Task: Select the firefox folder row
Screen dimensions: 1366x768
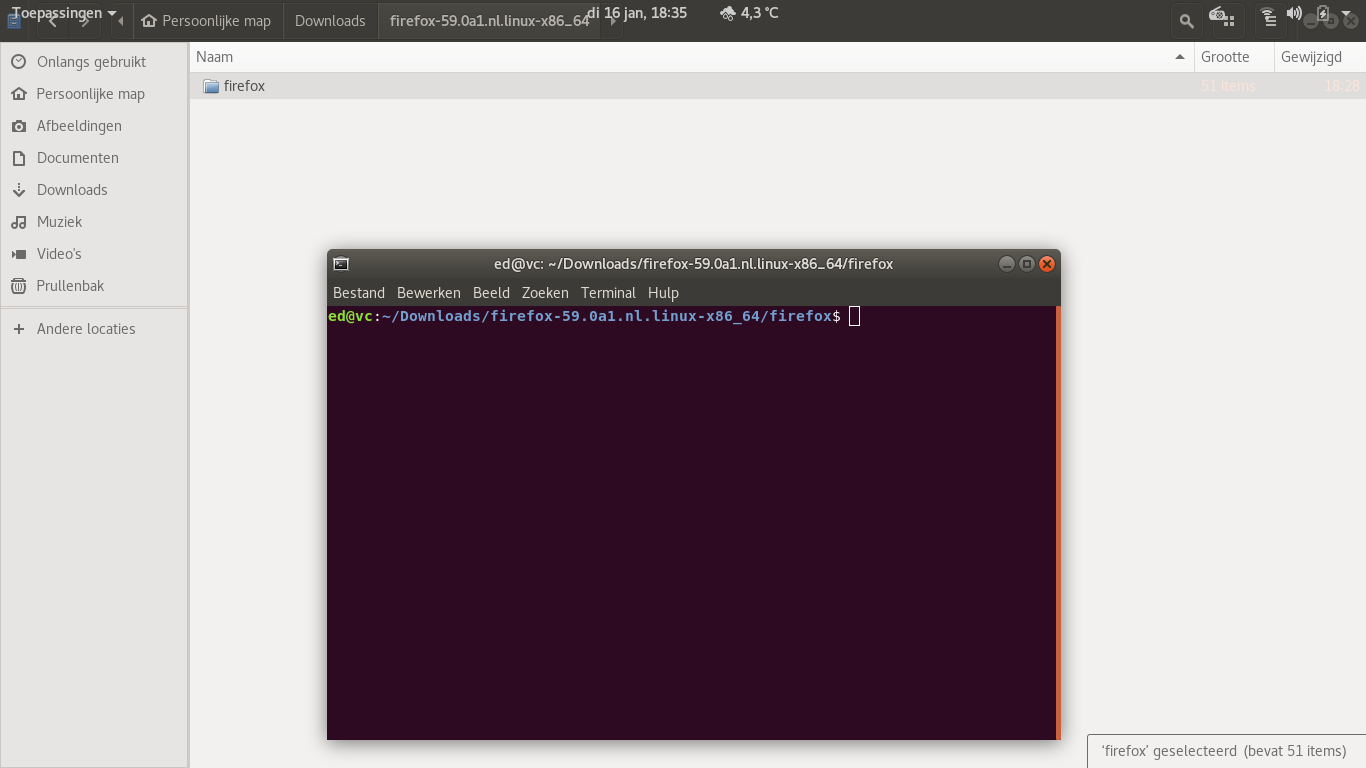Action: point(778,86)
